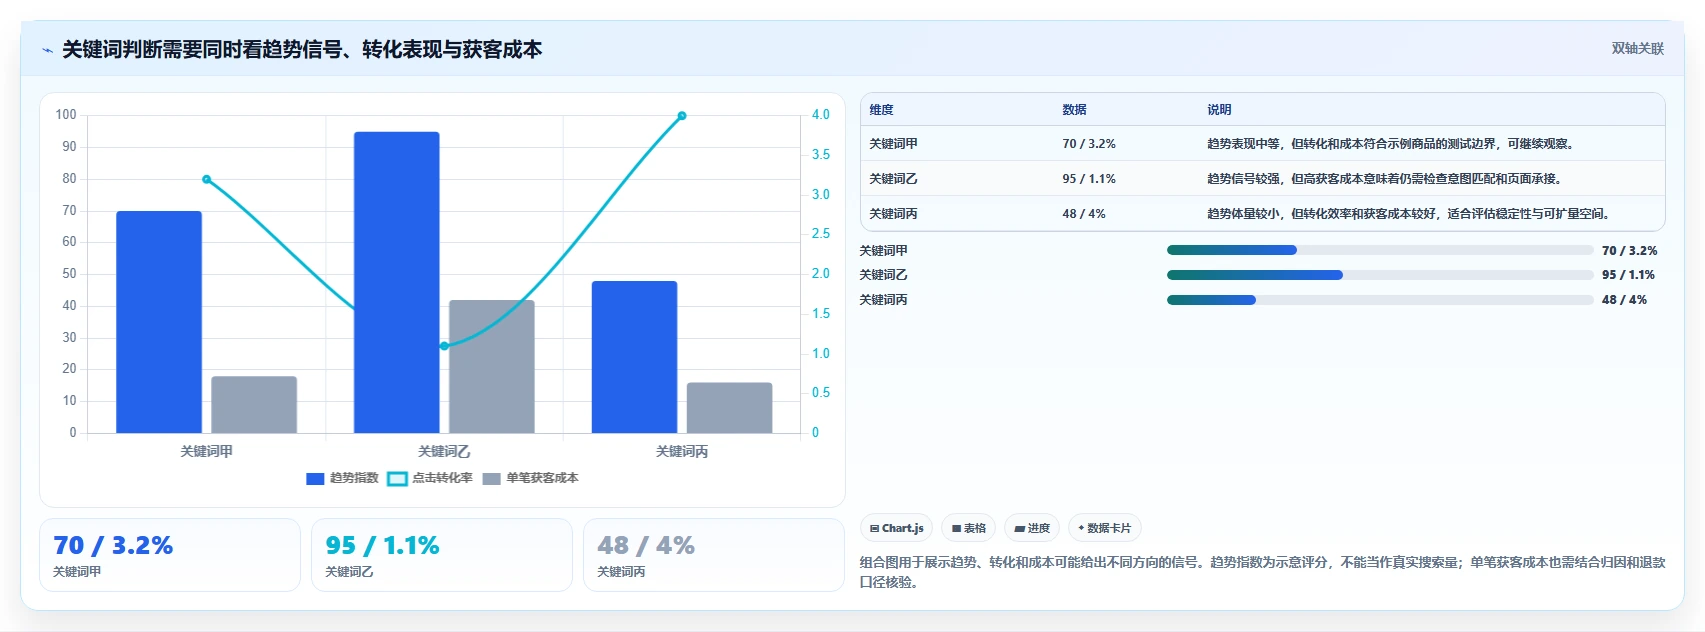The image size is (1705, 632).
Task: Click the blue legend swatch for 趋势指数
Action: (315, 479)
